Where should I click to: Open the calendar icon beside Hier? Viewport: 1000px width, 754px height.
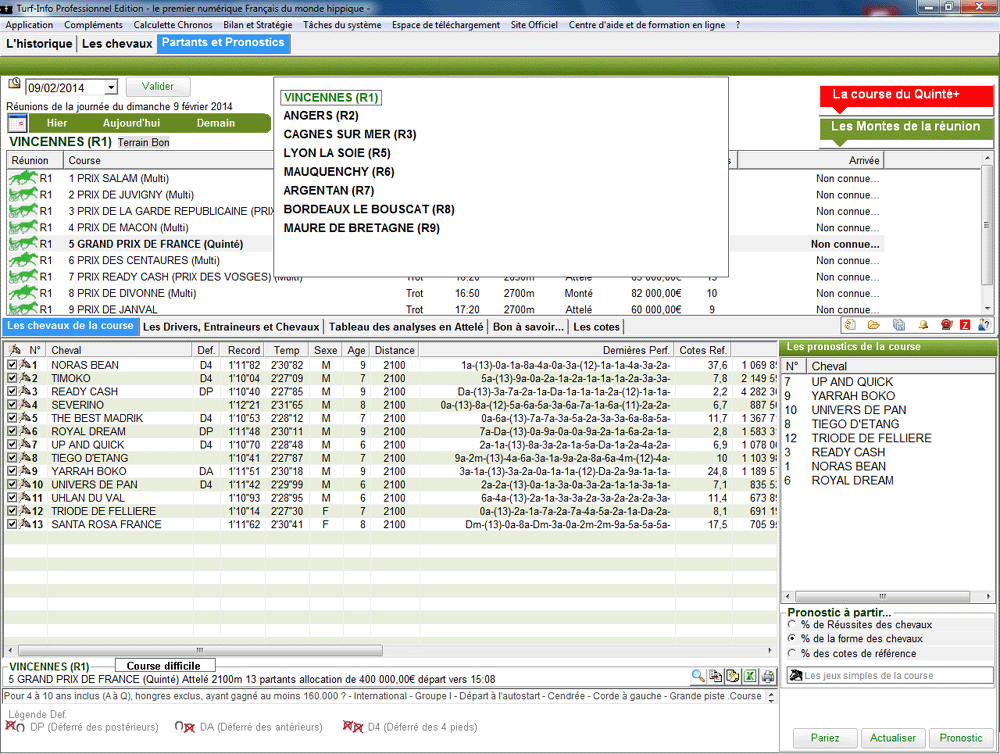(x=17, y=123)
